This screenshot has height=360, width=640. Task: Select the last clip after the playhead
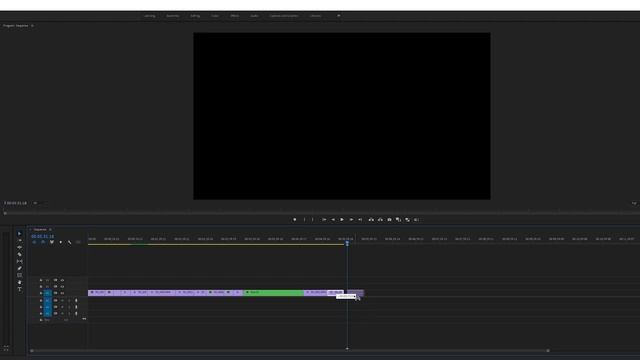click(x=356, y=293)
